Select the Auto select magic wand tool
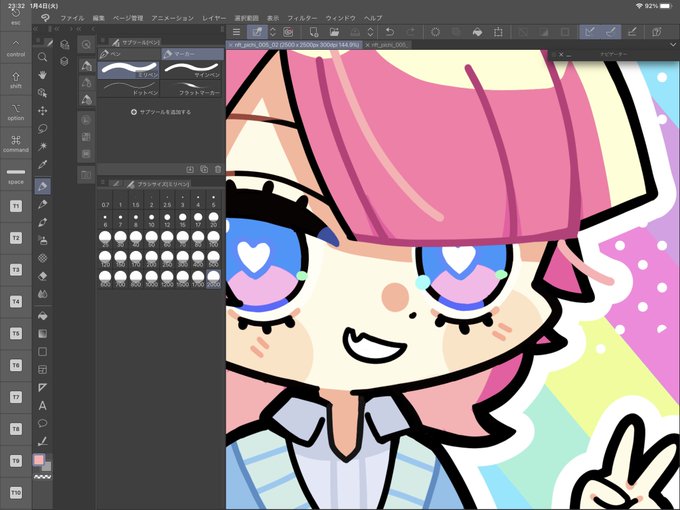 coord(42,147)
